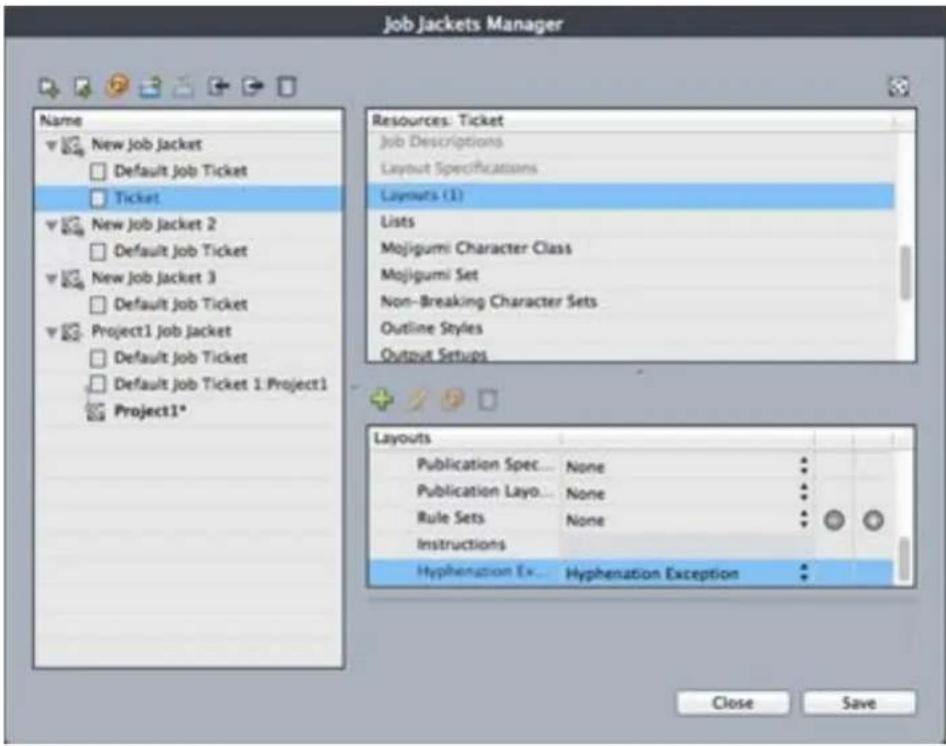Click the Ticket row's ticket icon
The width and height of the screenshot is (946, 746).
pyautogui.click(x=98, y=198)
